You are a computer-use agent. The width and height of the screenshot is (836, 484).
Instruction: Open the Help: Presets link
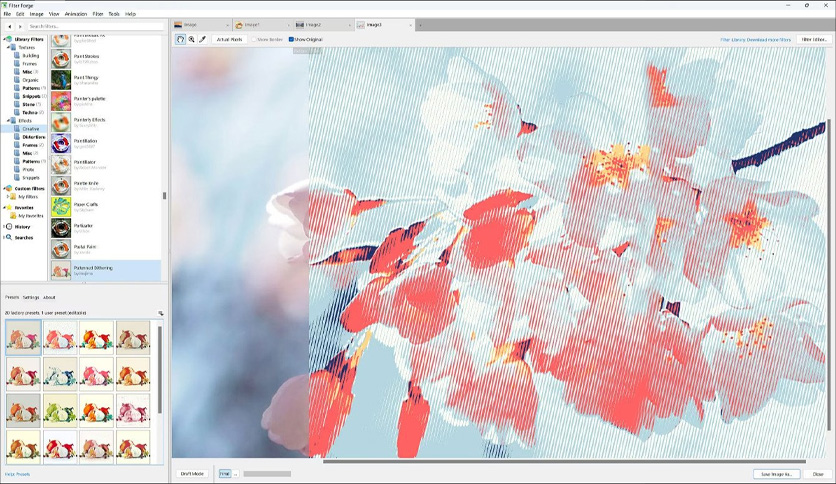click(18, 474)
